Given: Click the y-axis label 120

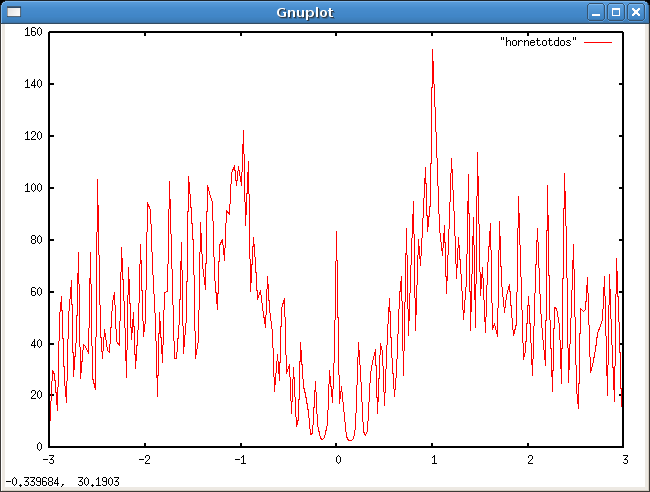Looking at the screenshot, I should click(33, 136).
